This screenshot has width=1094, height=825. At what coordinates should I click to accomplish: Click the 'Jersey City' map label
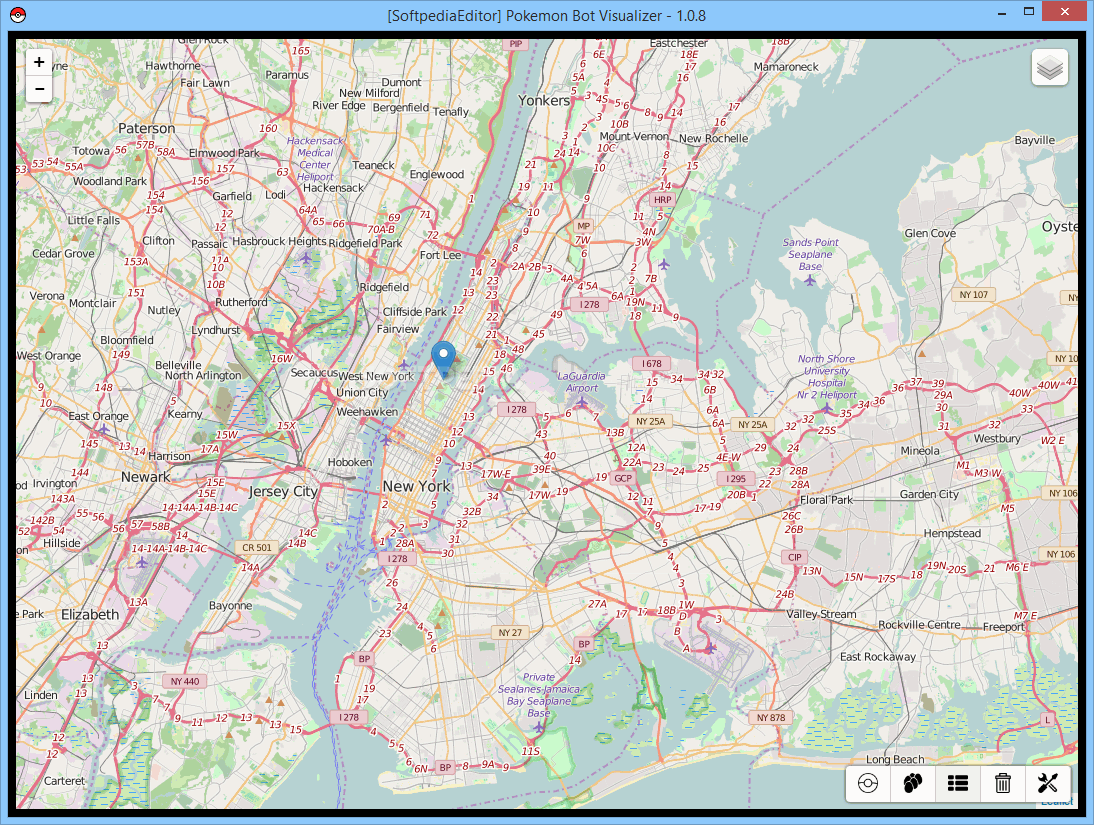point(283,491)
